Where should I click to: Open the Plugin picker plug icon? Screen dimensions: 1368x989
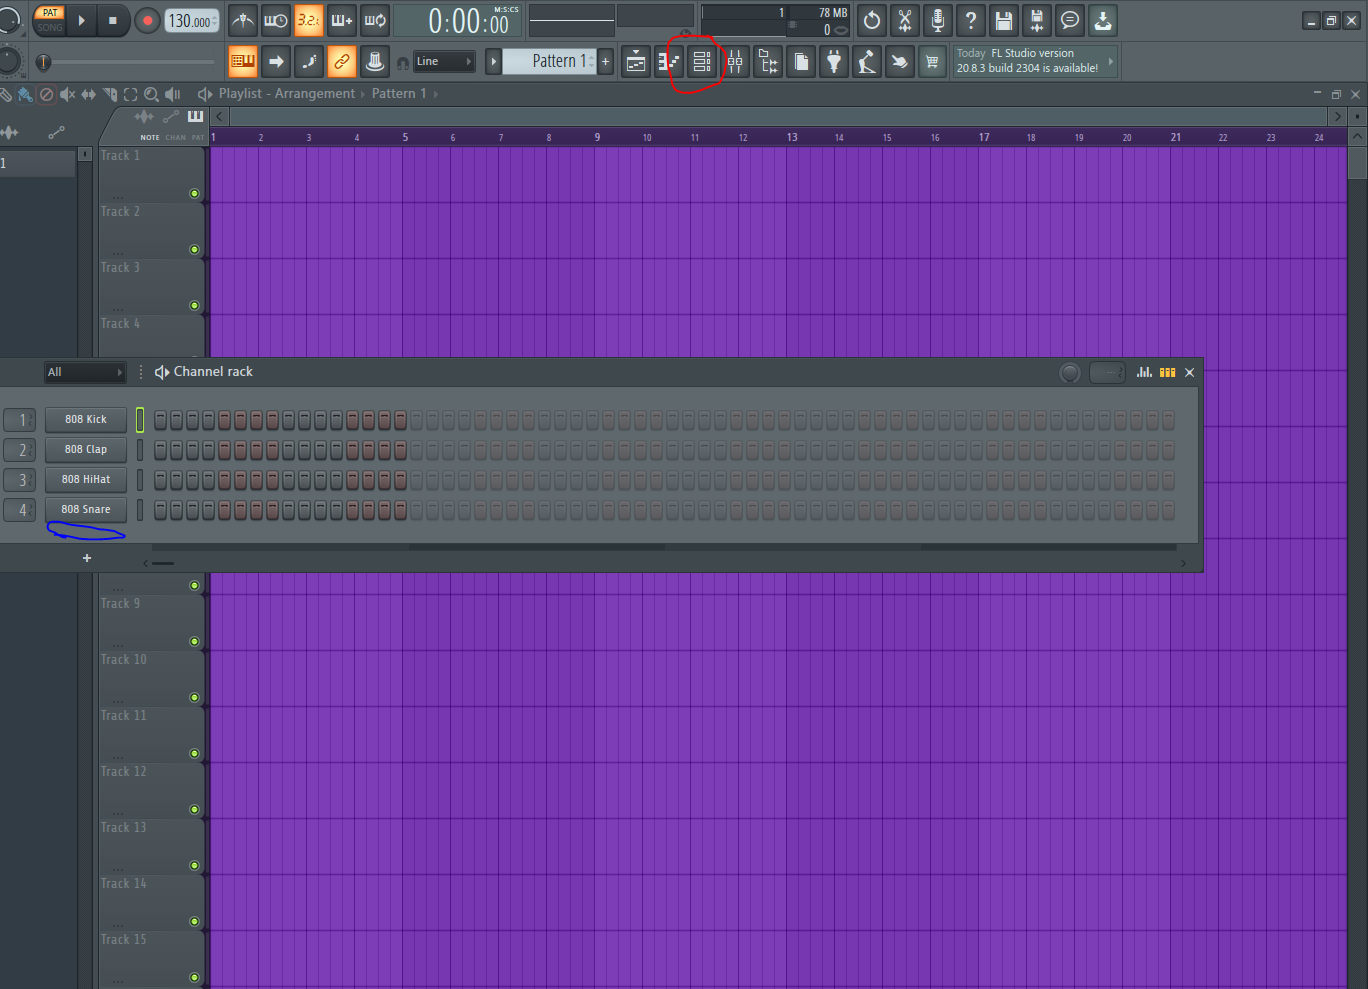click(x=834, y=62)
